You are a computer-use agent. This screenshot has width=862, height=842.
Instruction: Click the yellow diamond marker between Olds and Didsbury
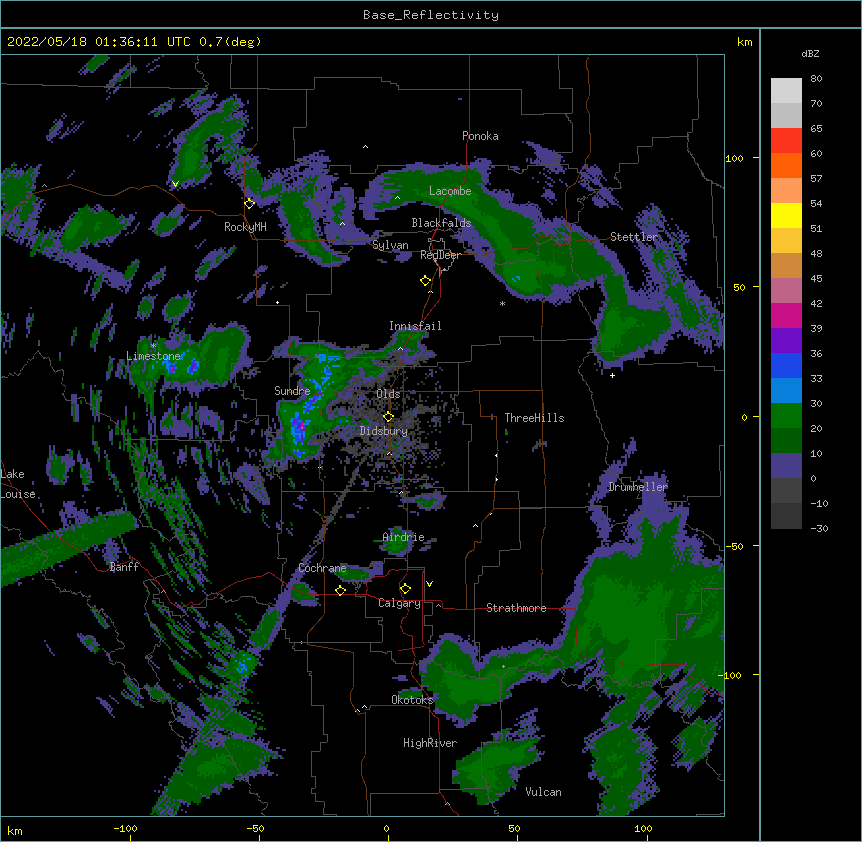(388, 416)
